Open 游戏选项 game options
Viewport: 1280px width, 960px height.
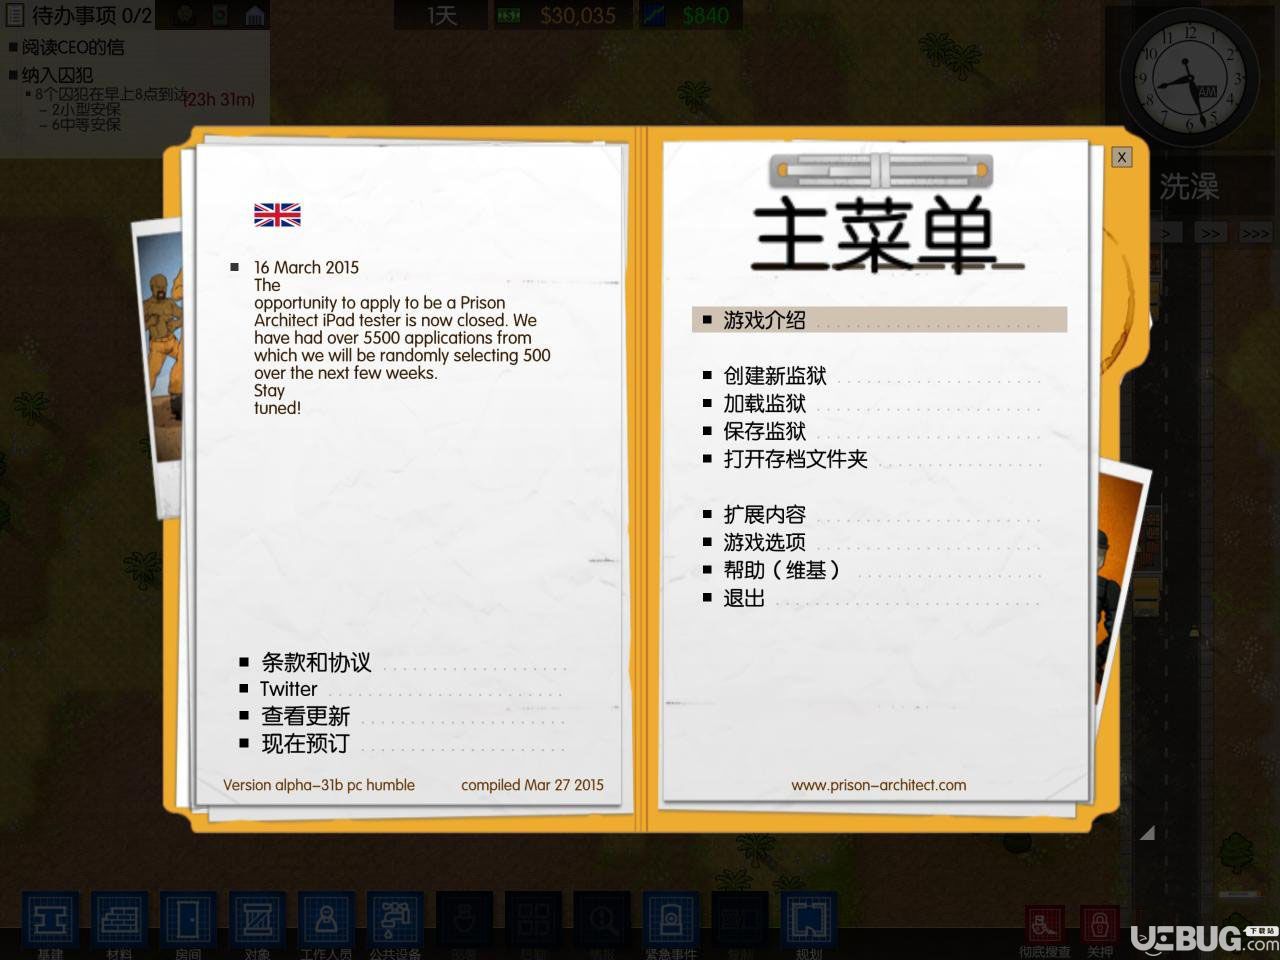[765, 542]
